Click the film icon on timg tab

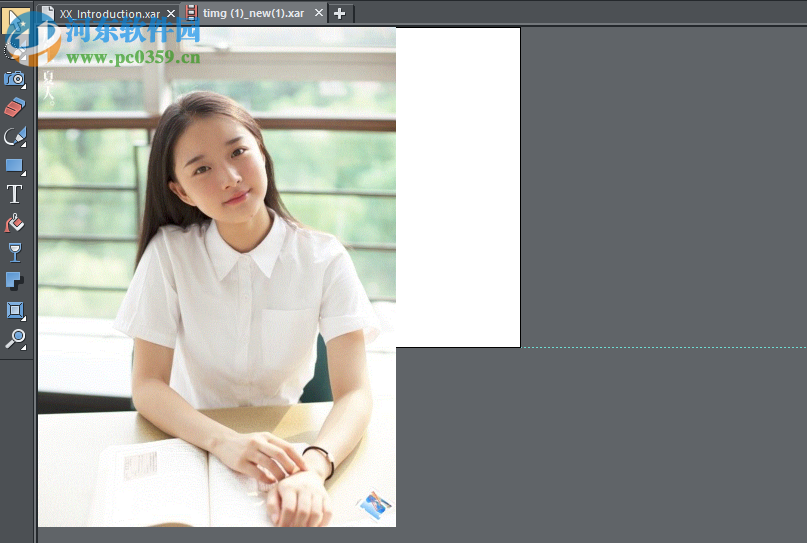[x=191, y=13]
